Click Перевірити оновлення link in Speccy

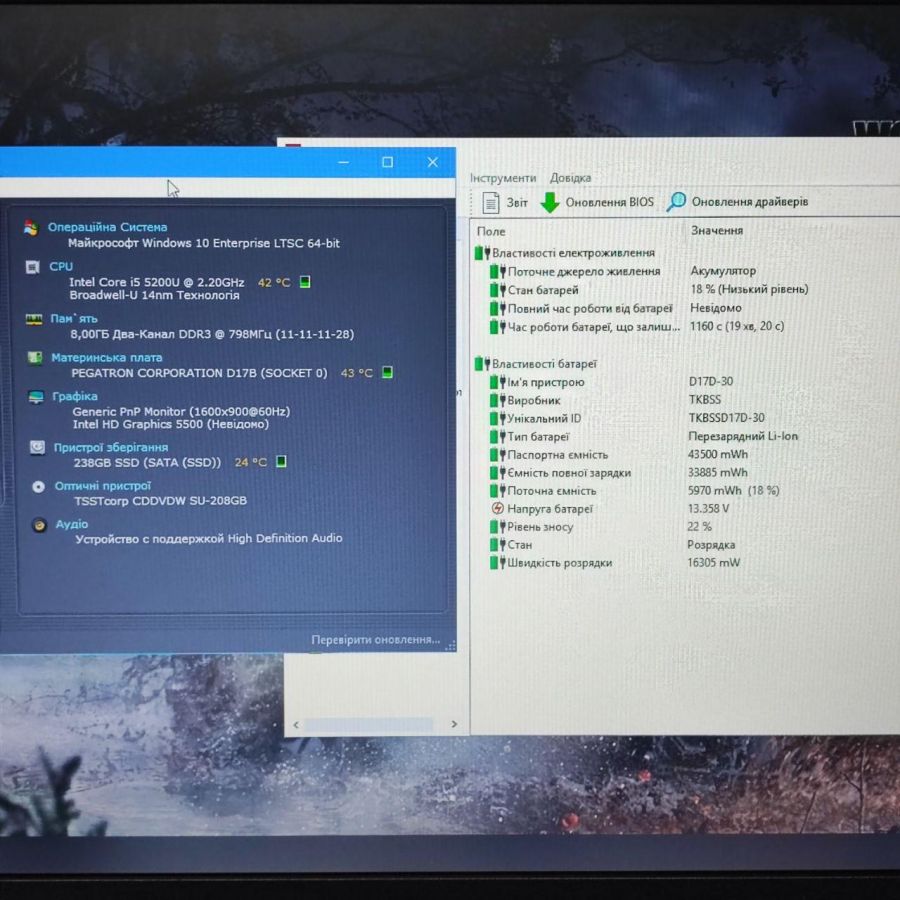[x=375, y=639]
